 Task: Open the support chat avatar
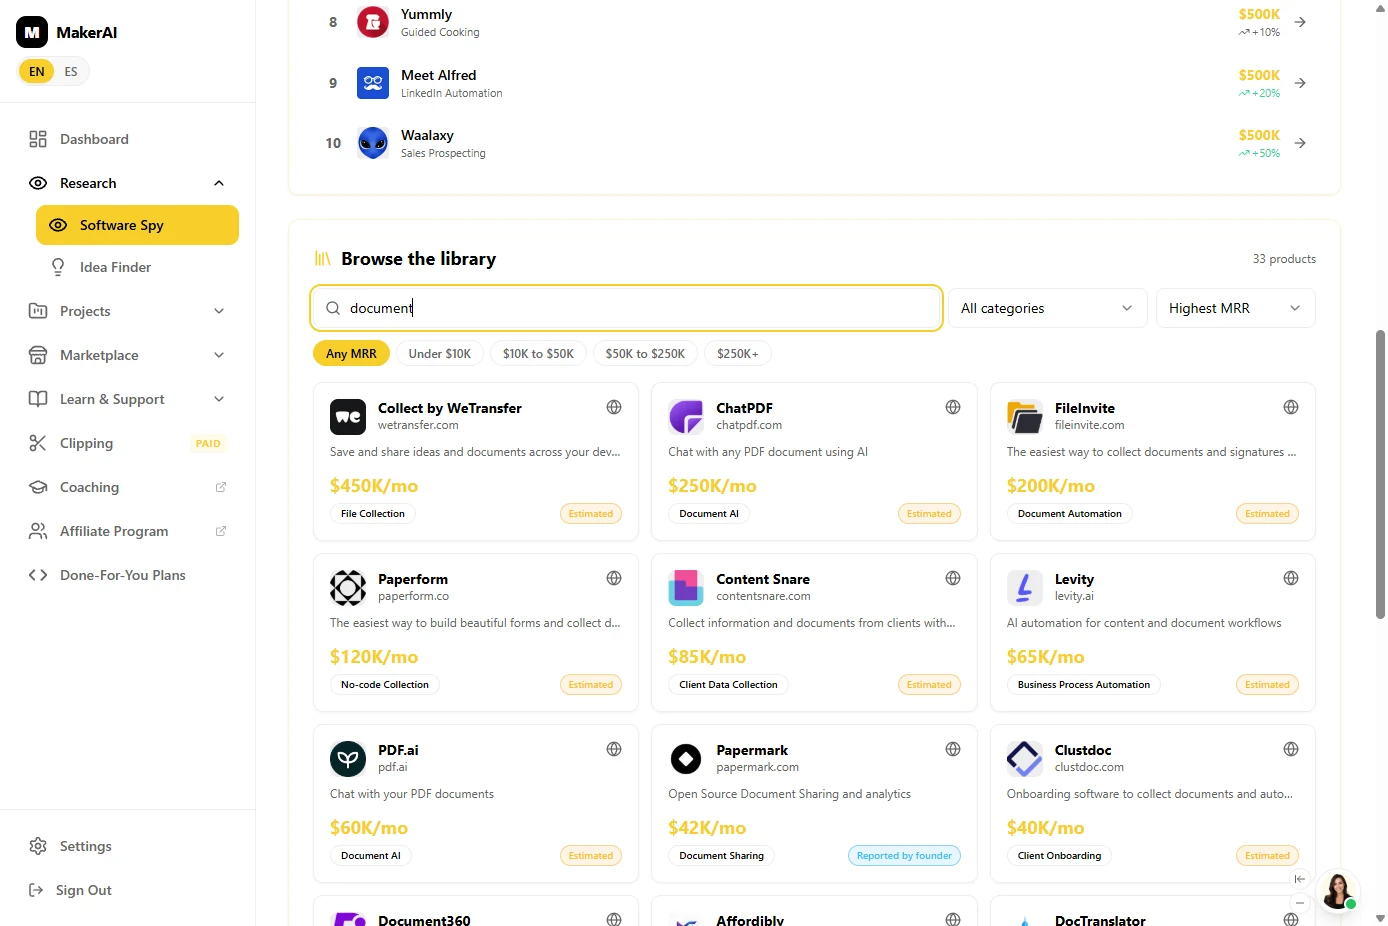1337,890
